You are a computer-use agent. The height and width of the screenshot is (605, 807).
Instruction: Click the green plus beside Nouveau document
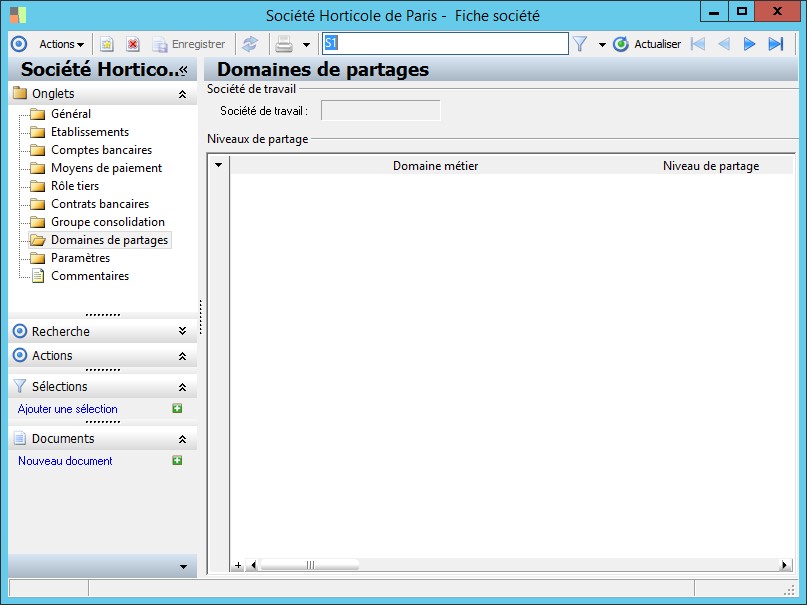(177, 460)
